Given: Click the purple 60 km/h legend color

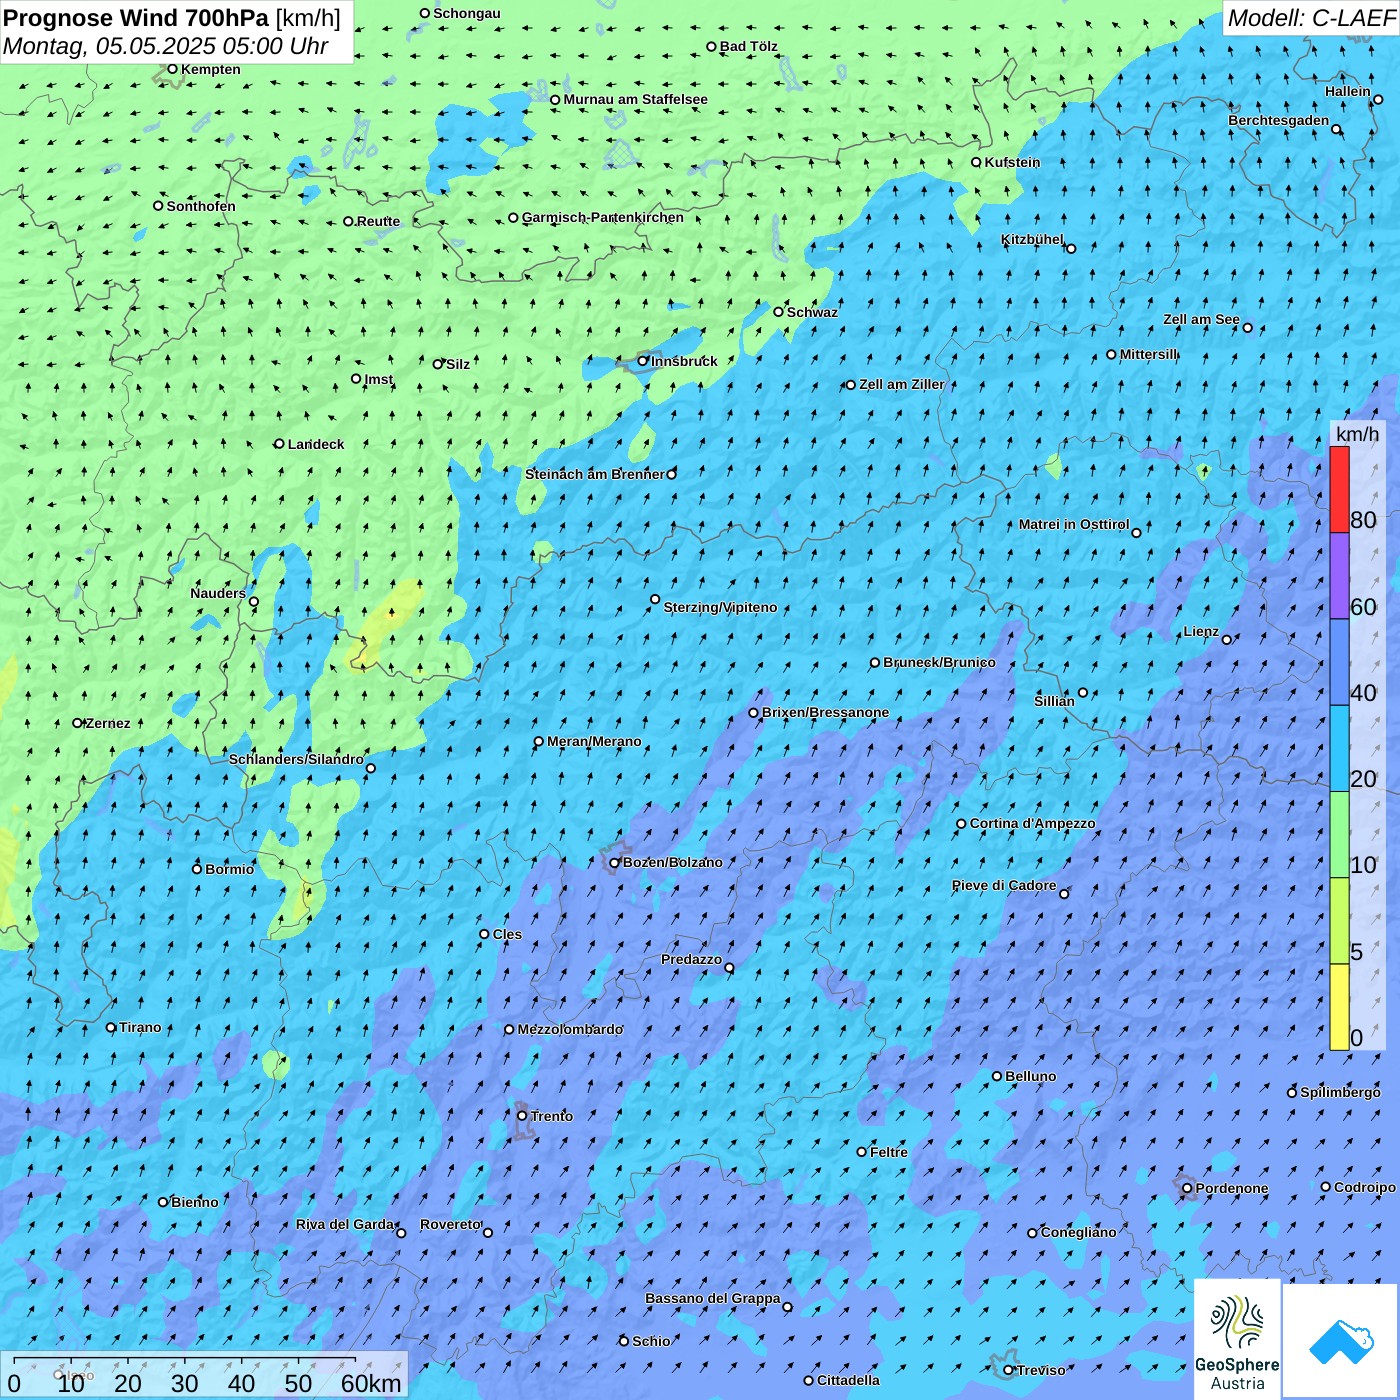Looking at the screenshot, I should pyautogui.click(x=1339, y=576).
